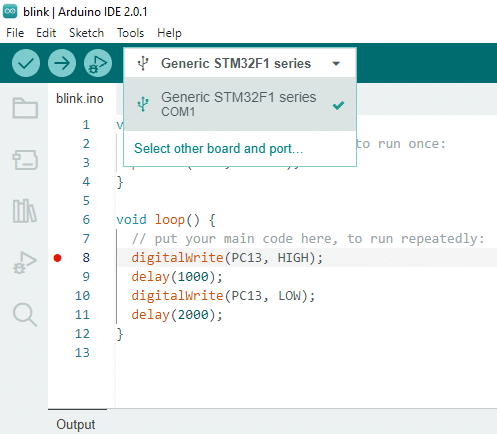
Task: Click line number 1 in gutter
Action: tap(86, 125)
